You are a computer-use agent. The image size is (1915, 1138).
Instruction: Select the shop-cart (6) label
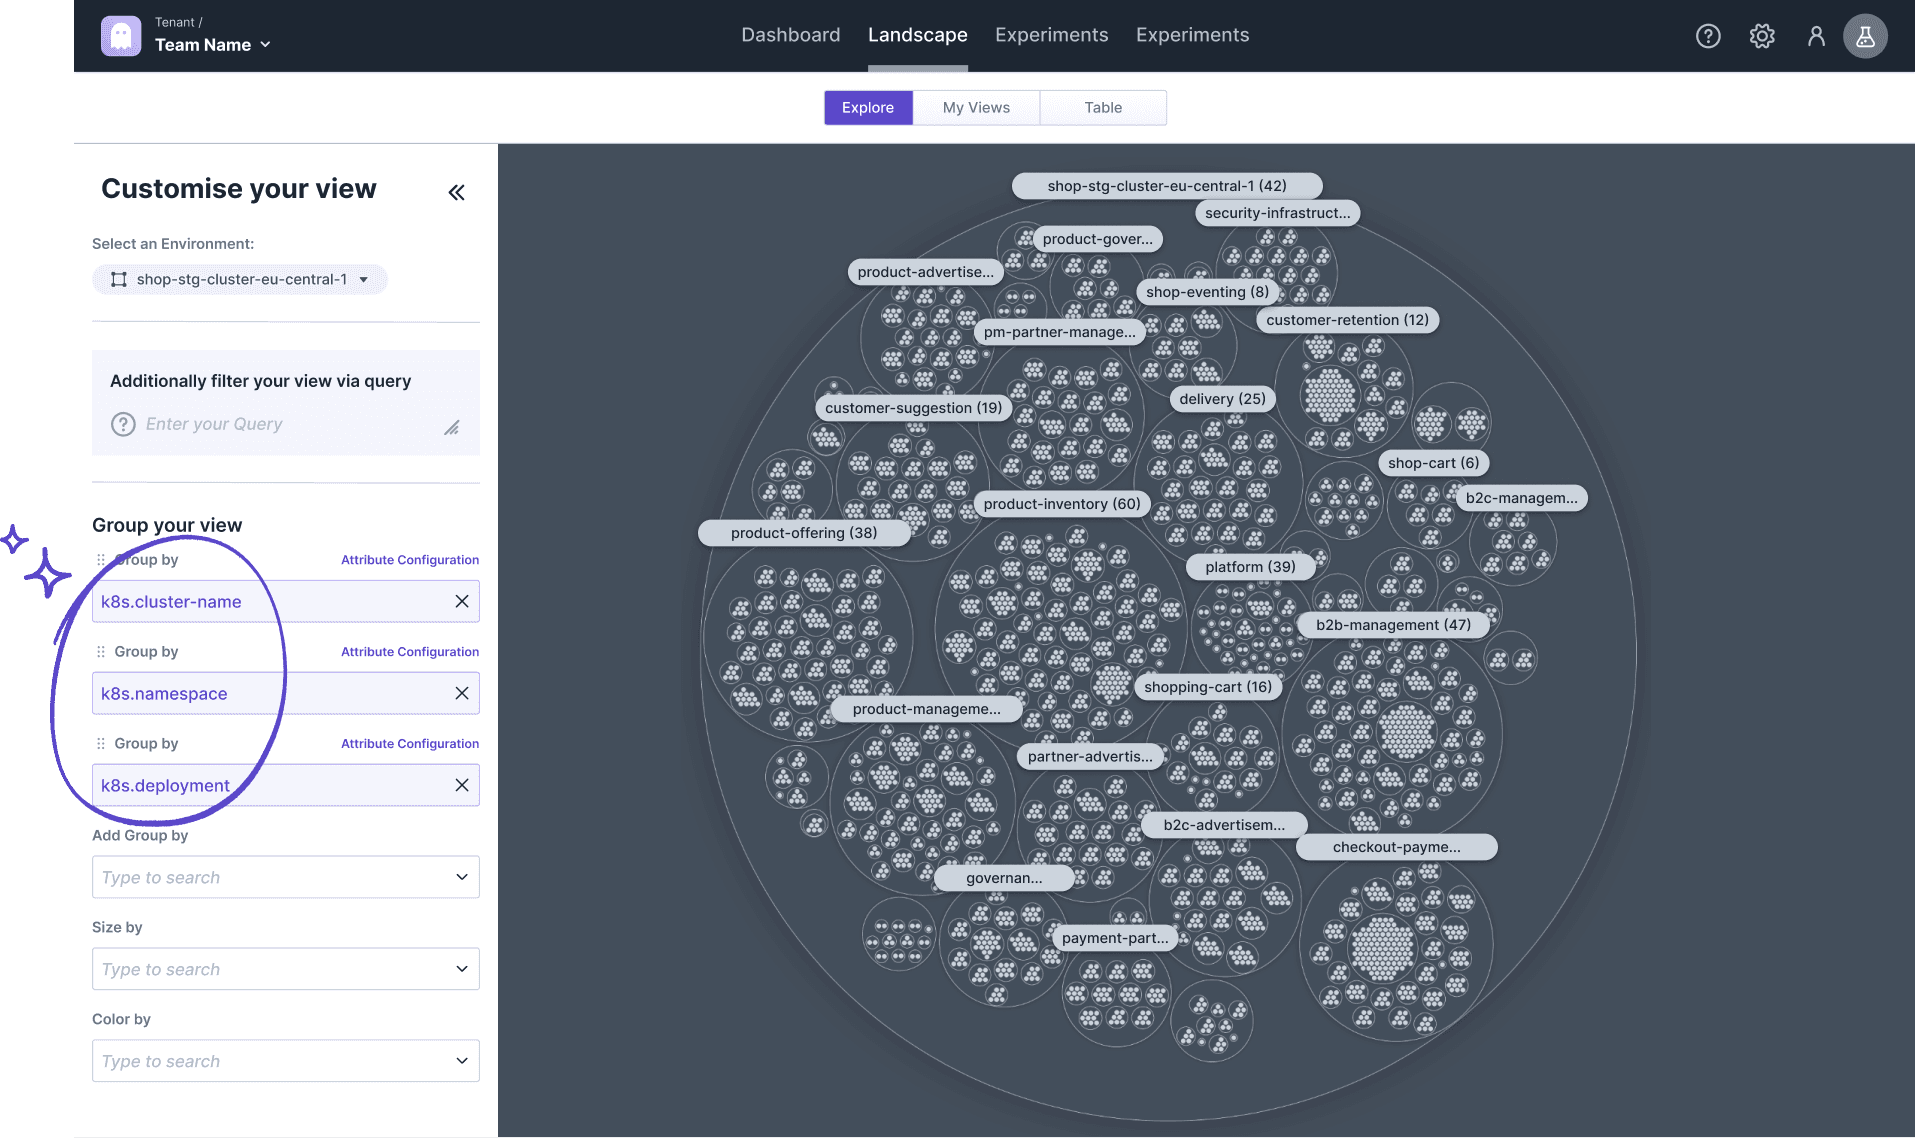click(x=1433, y=463)
